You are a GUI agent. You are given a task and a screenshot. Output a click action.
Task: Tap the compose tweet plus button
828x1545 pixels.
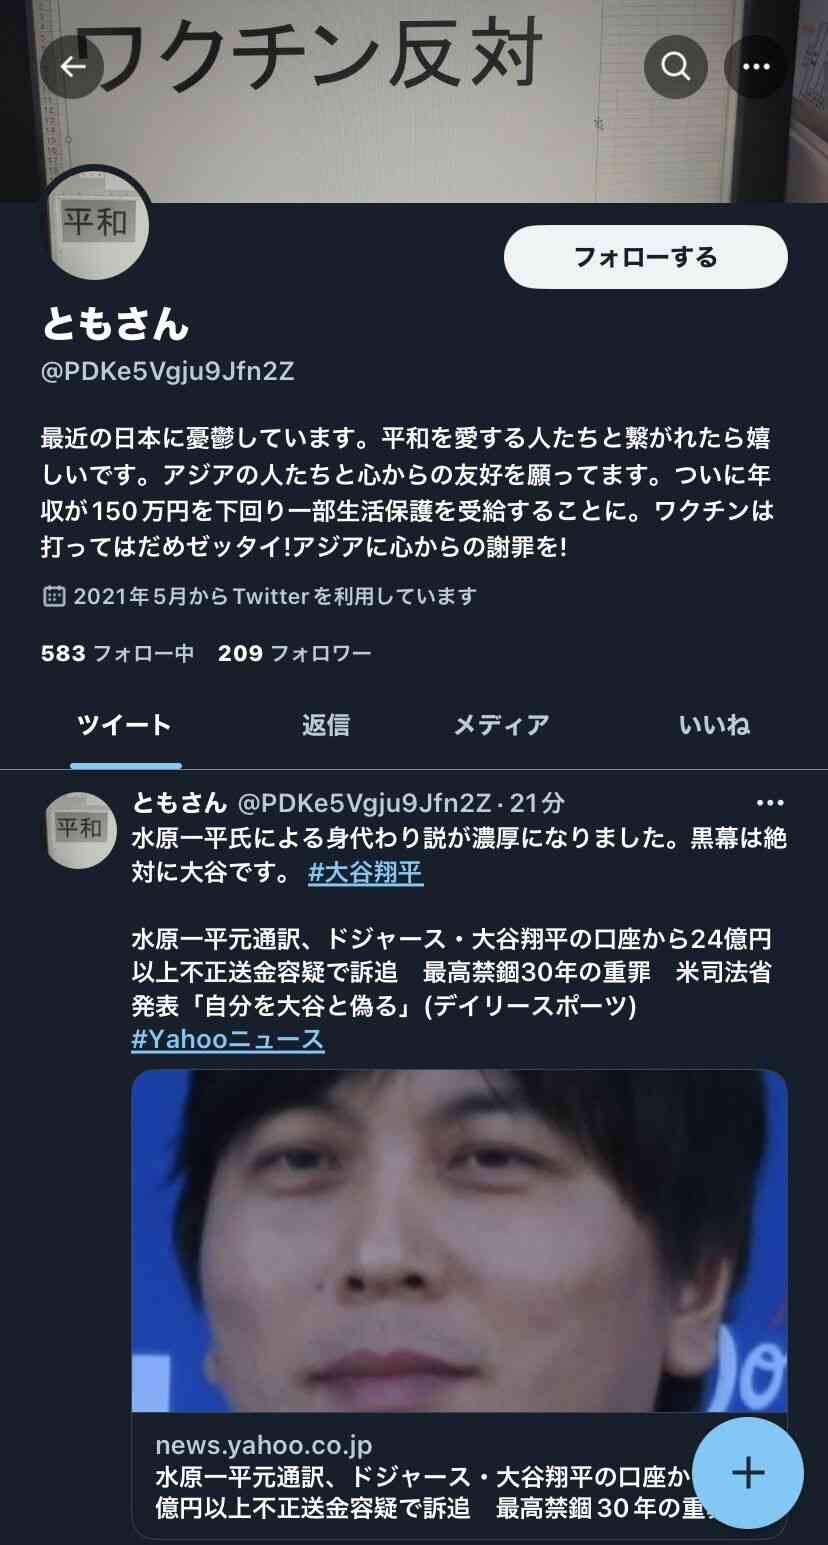point(748,1472)
